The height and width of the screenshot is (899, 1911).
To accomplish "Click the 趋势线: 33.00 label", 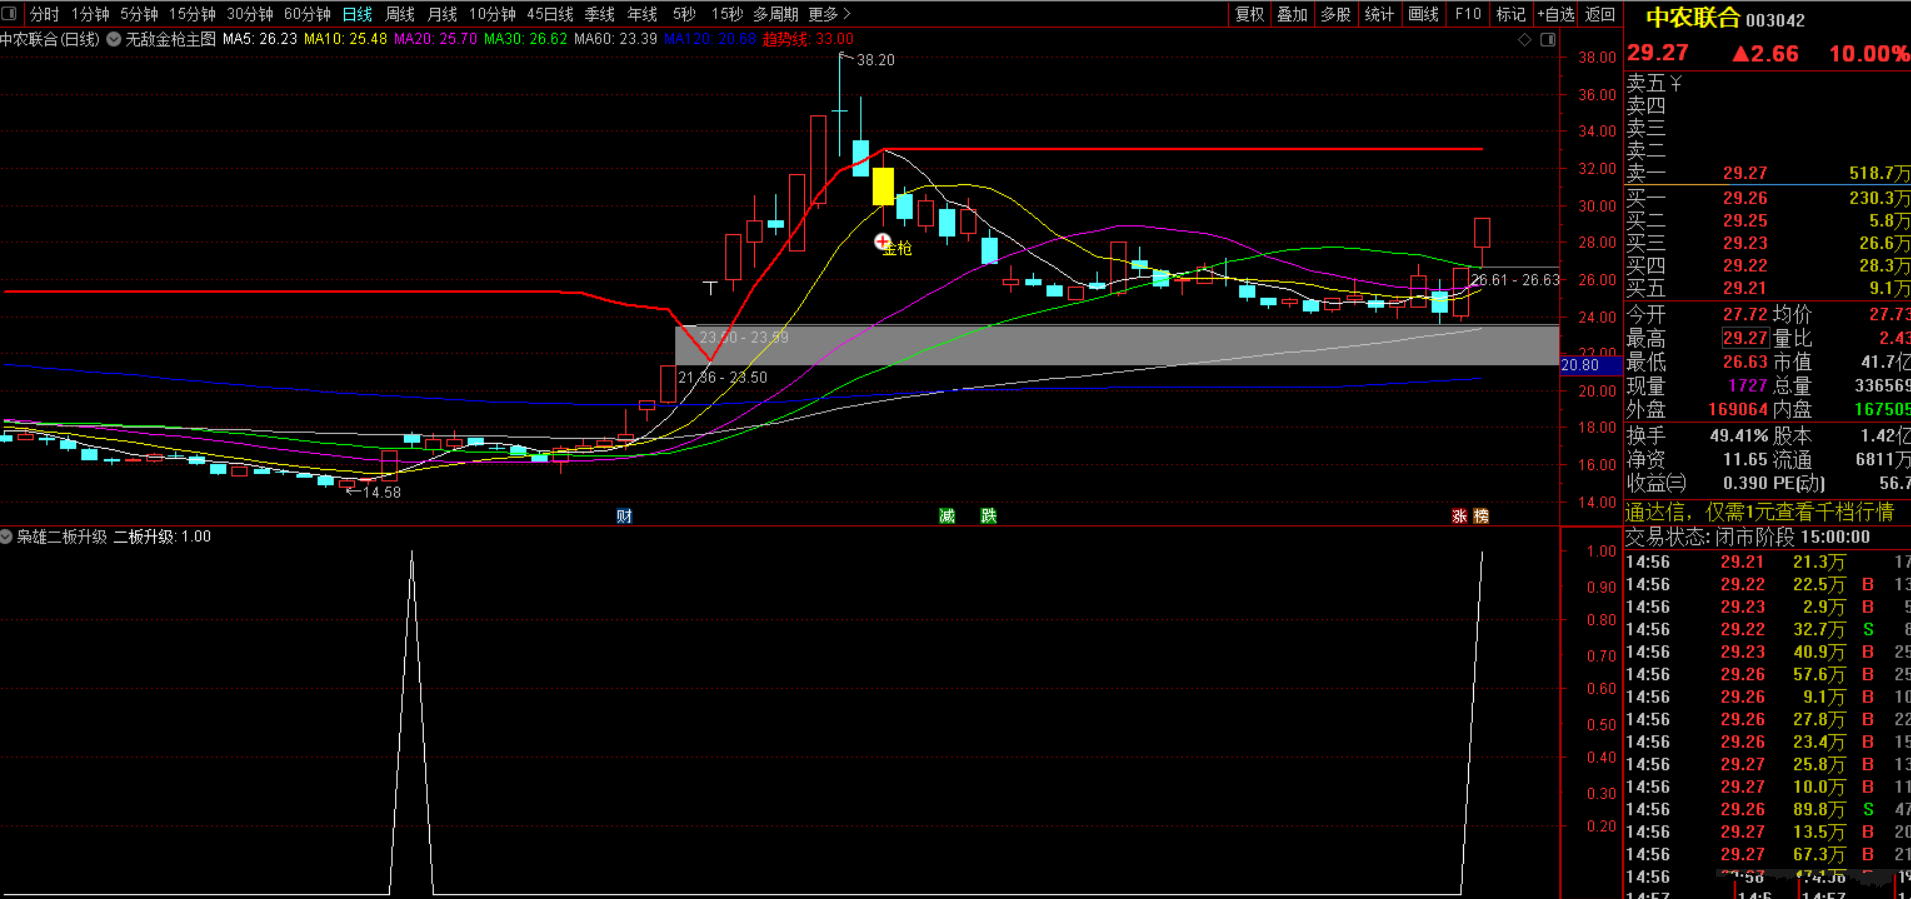I will coord(808,39).
